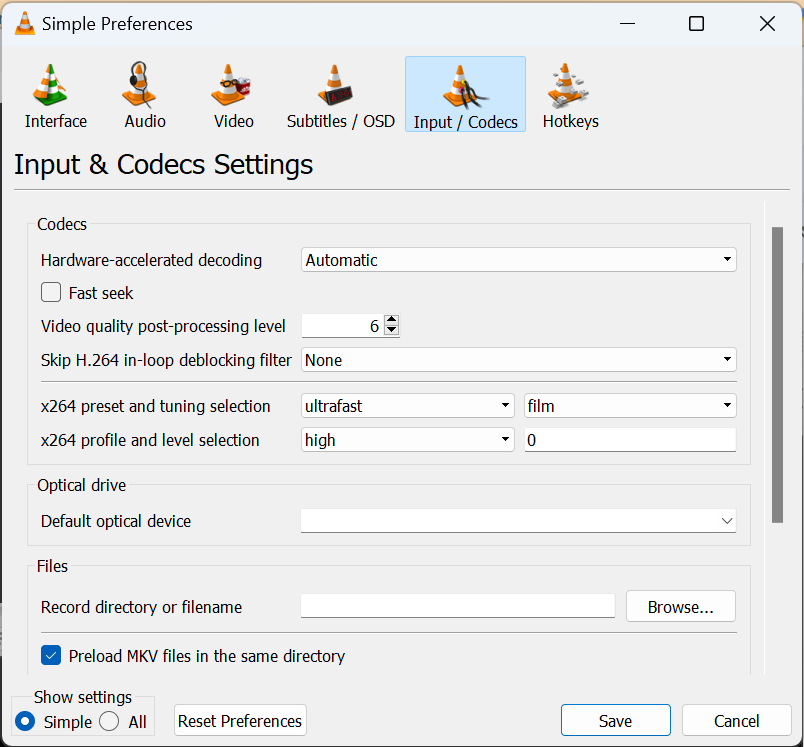
Task: Open the Video preferences icon
Action: click(x=232, y=94)
